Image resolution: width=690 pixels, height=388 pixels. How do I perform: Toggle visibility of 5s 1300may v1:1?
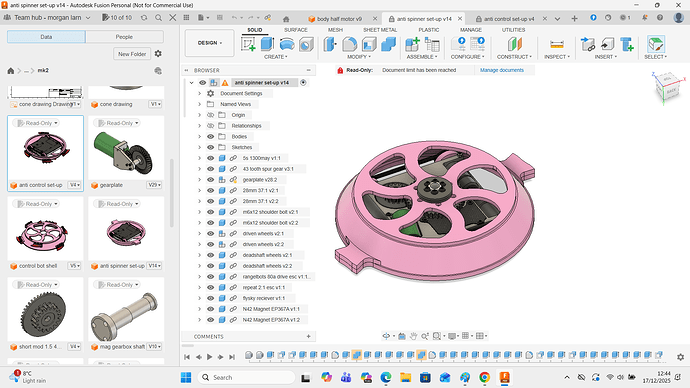[x=211, y=158]
